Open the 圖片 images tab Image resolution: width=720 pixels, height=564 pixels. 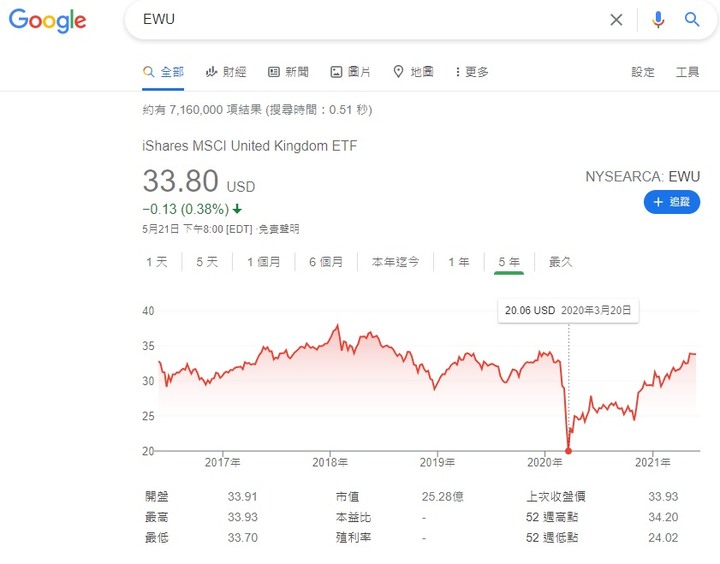tap(350, 72)
